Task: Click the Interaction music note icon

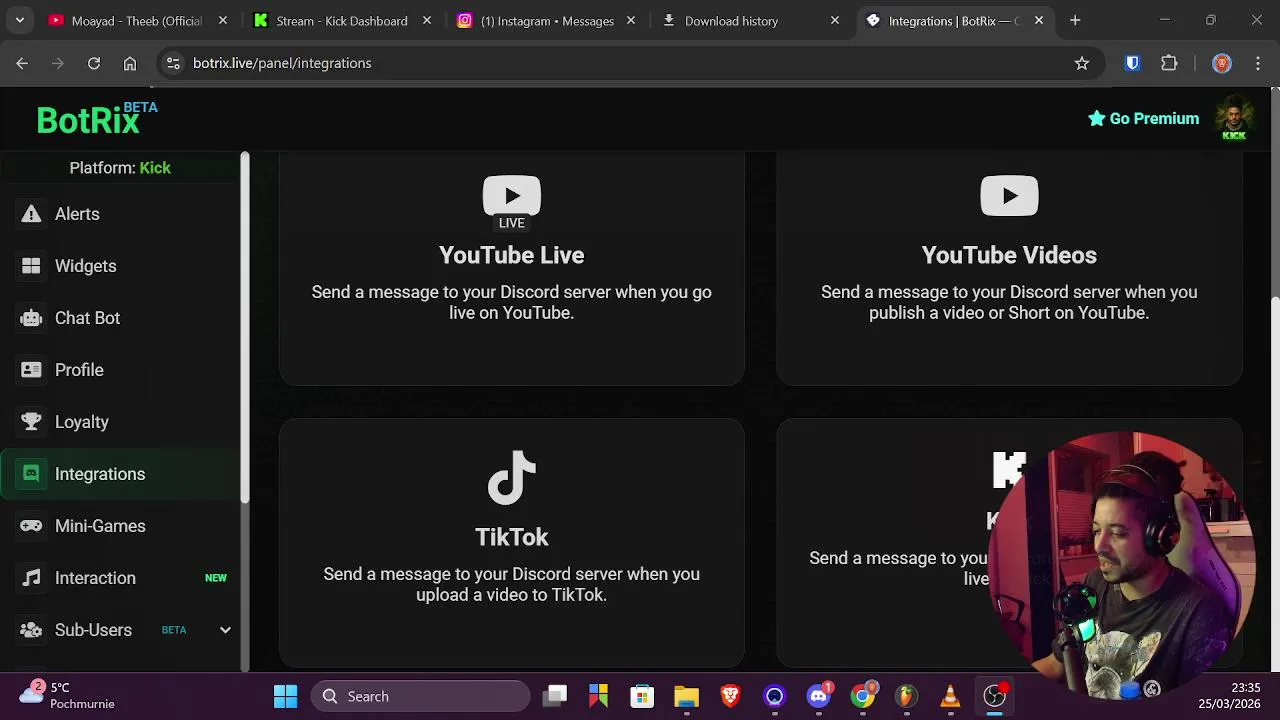Action: (31, 578)
